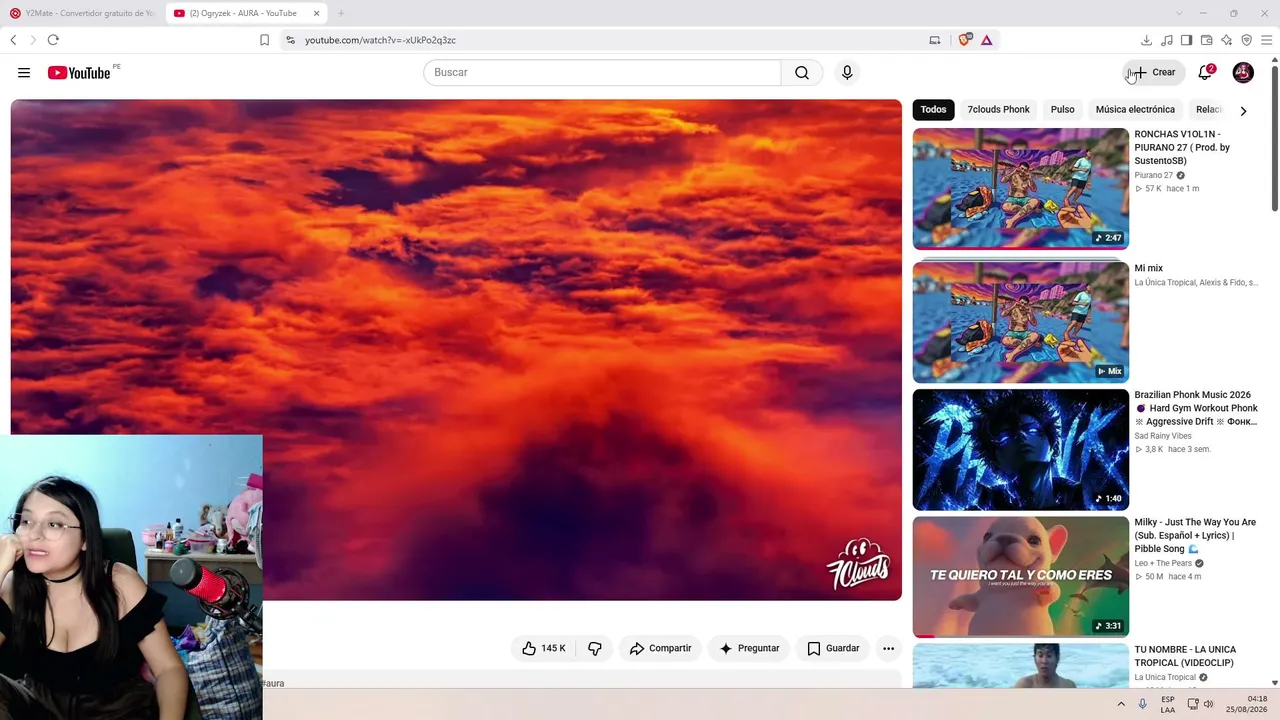Open the YouTube guide hamburger menu

(24, 72)
